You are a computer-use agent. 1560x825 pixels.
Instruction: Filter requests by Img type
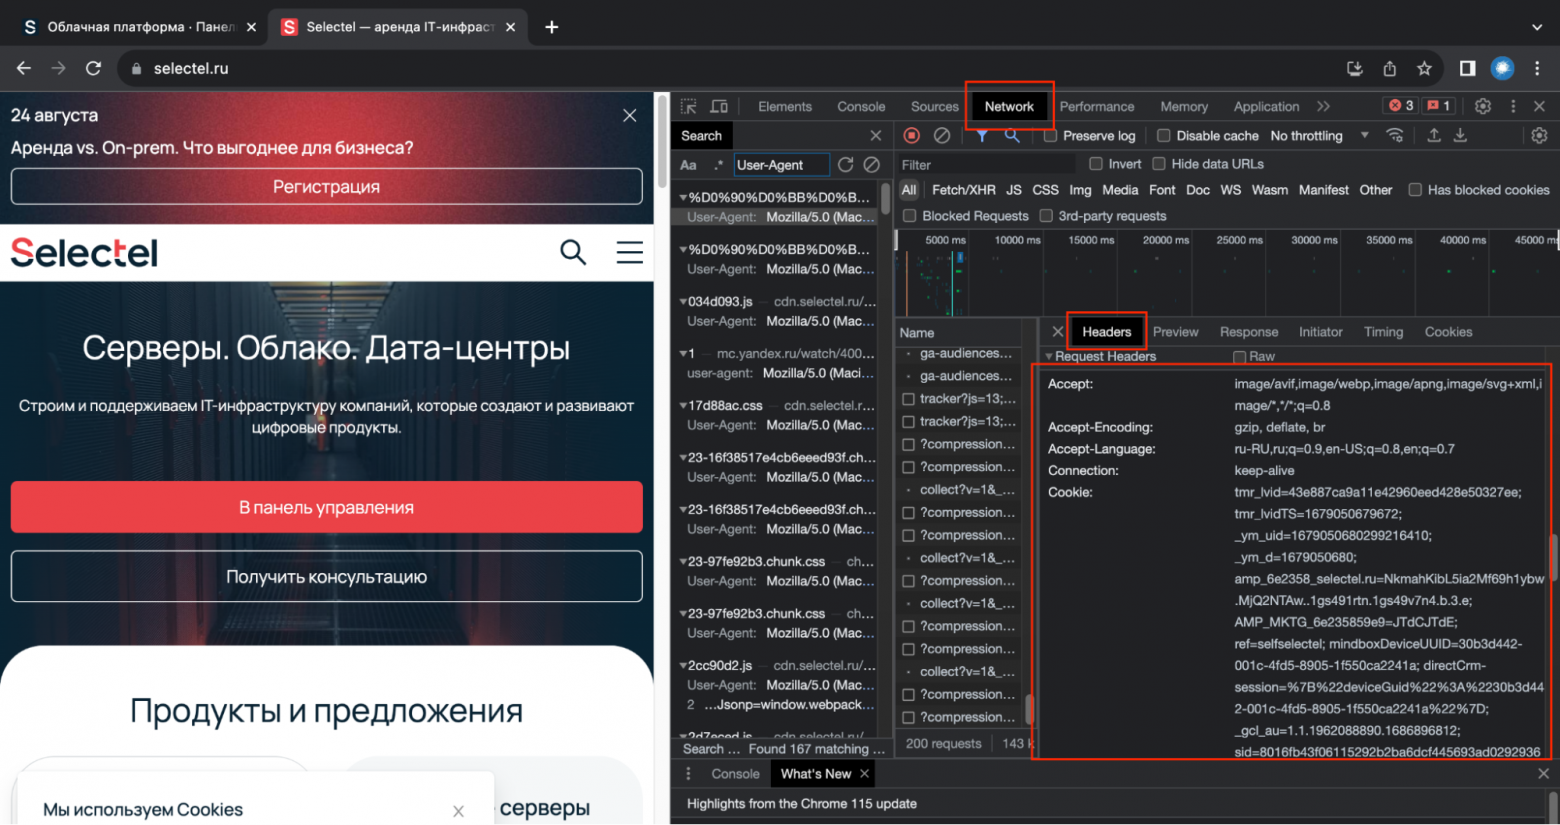pyautogui.click(x=1080, y=190)
